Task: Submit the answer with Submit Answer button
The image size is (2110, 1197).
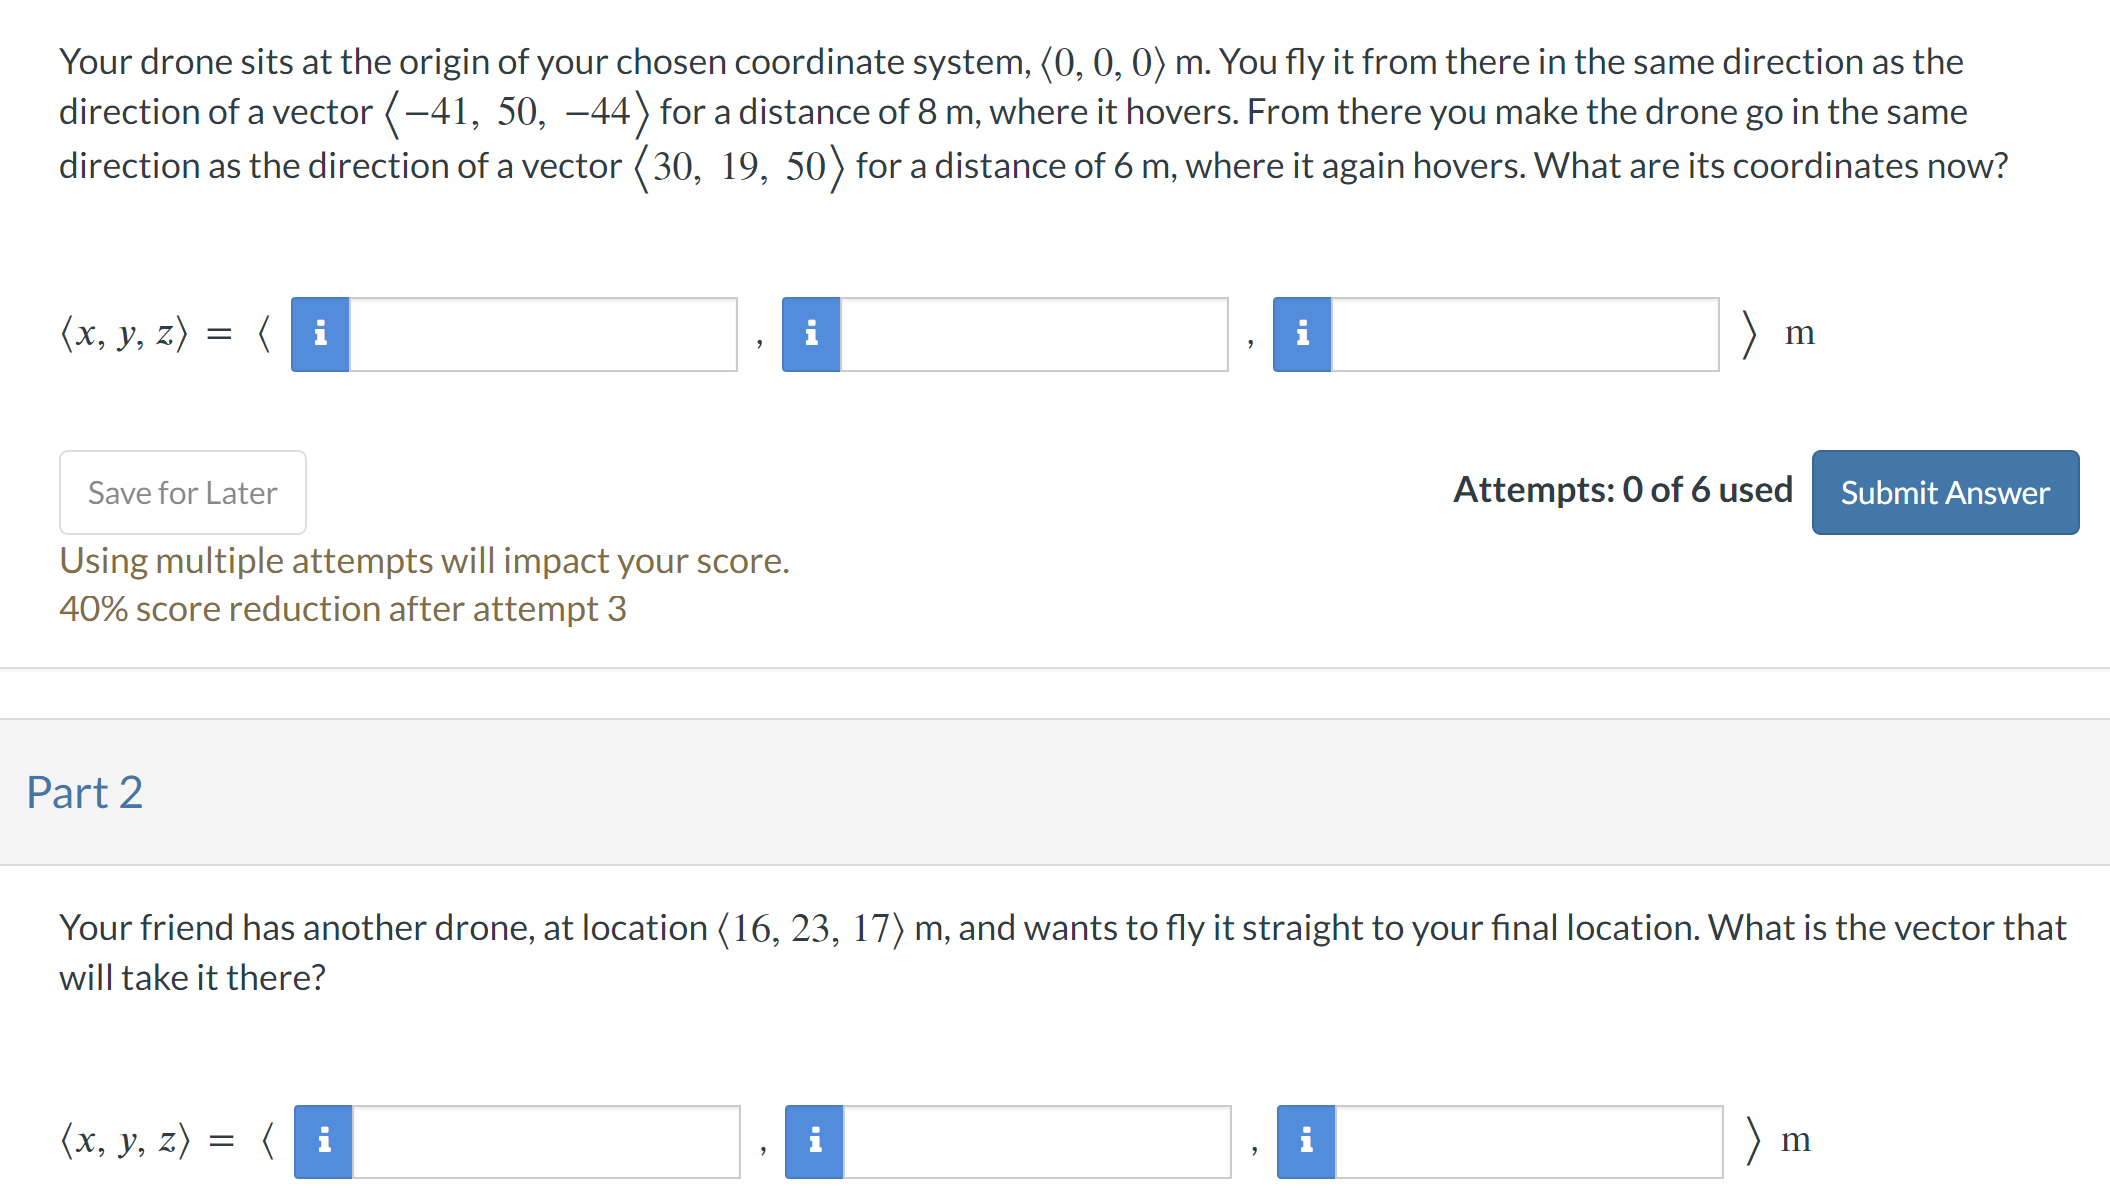Action: [x=1945, y=492]
